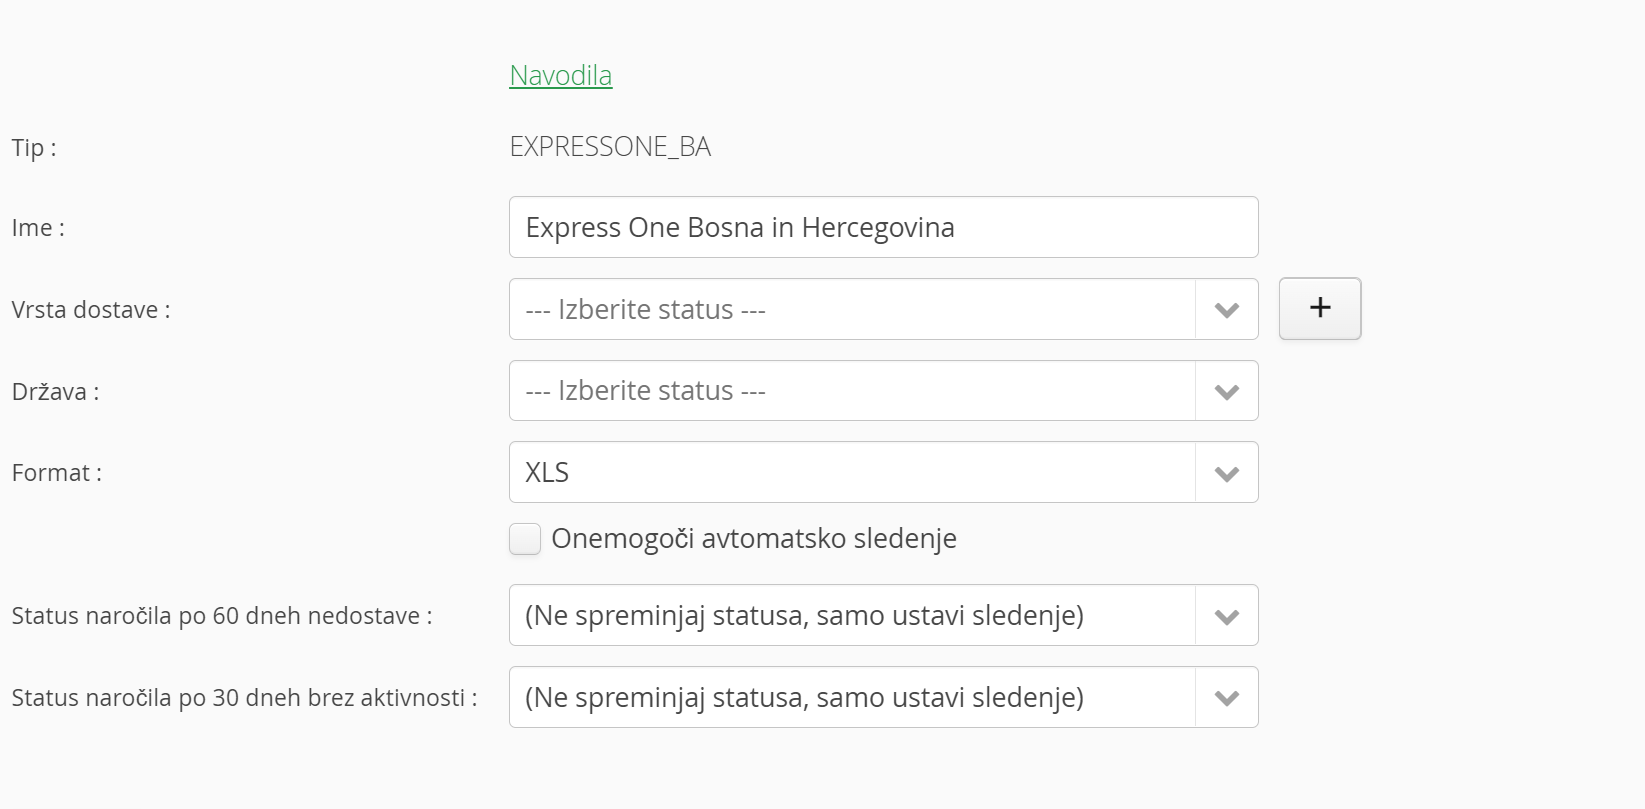Add delivery type with the plus button
The image size is (1645, 809).
(1319, 308)
